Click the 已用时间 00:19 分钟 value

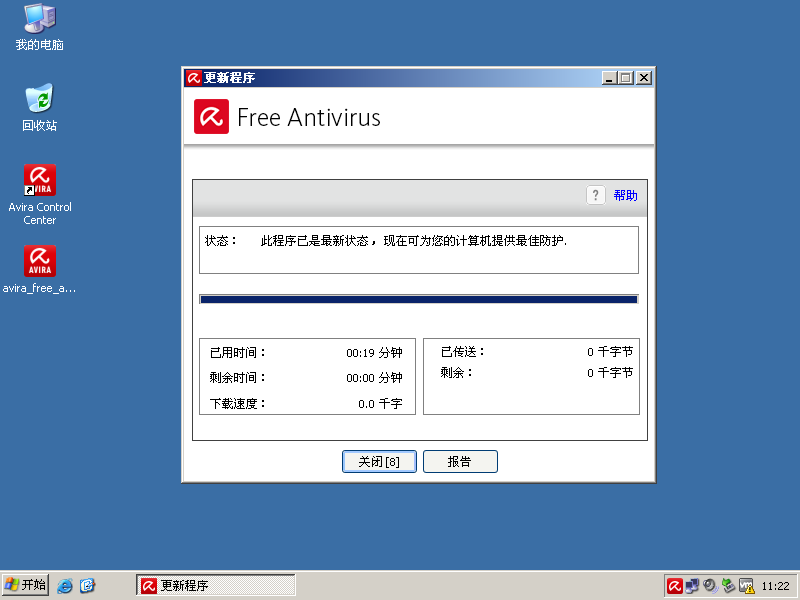point(374,353)
